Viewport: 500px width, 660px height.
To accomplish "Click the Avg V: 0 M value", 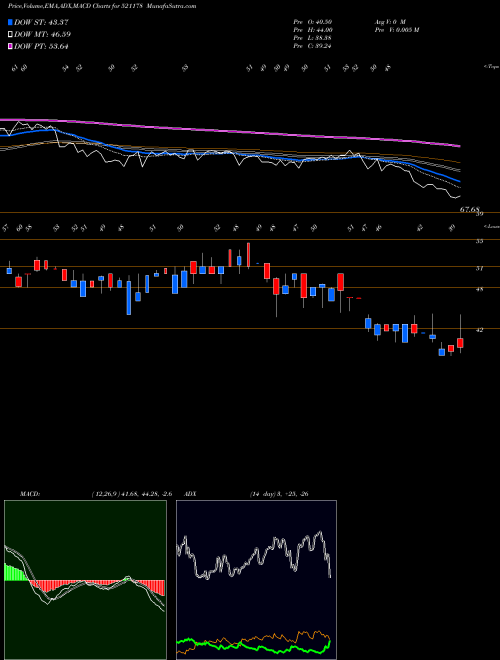I will click(389, 21).
